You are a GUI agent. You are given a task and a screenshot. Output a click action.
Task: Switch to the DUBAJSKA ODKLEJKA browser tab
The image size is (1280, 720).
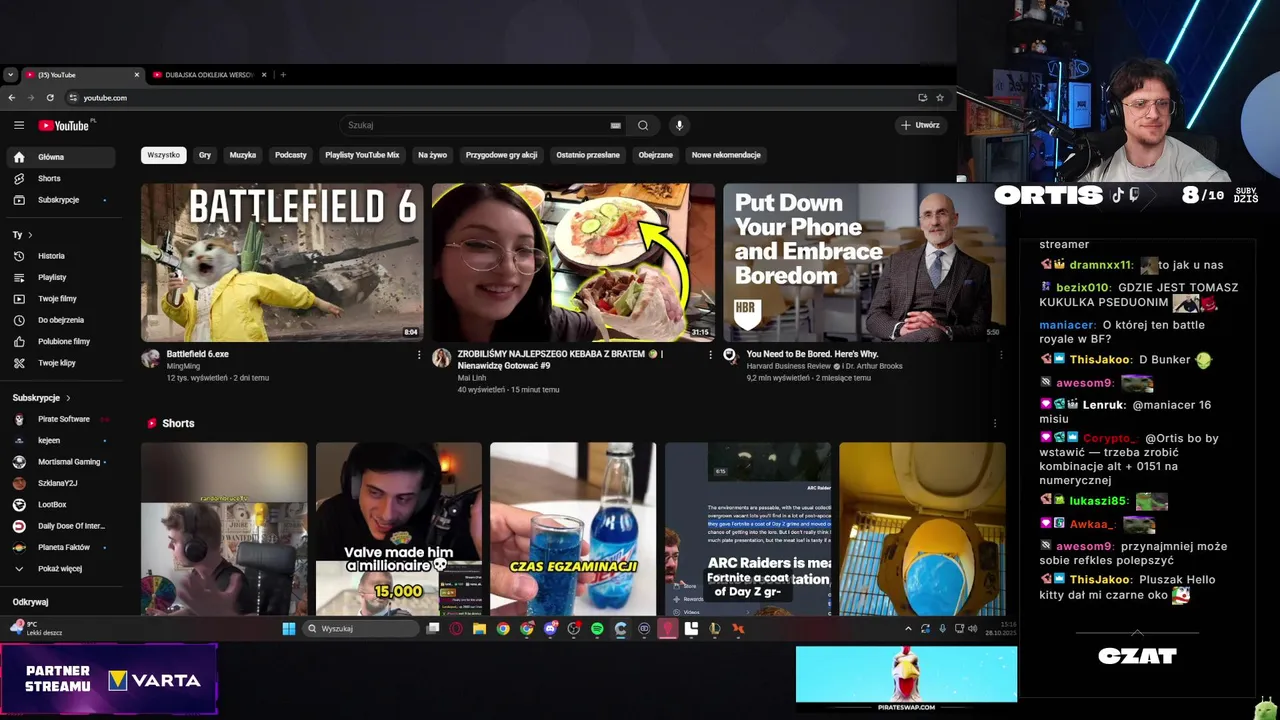(x=208, y=75)
